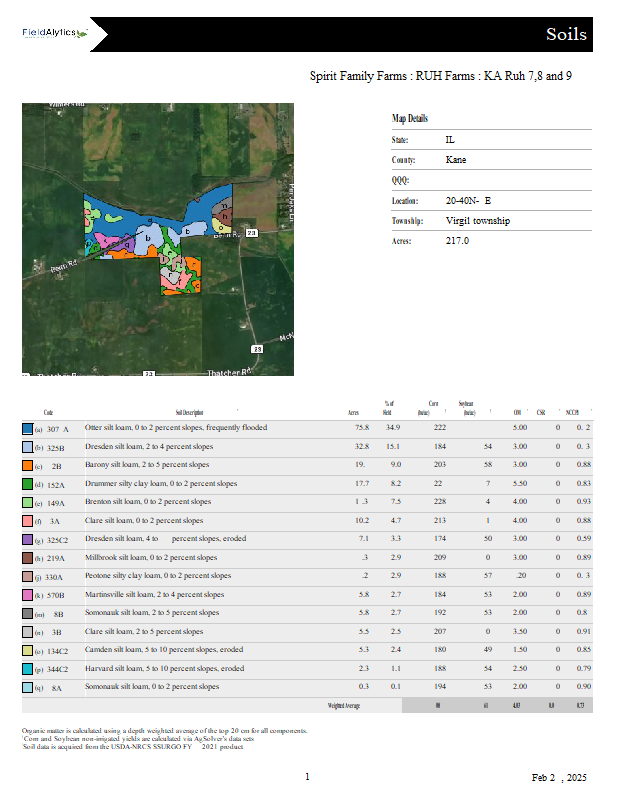Click the cyan swatch for Harvard silt loam
618x800 pixels.
tap(27, 668)
